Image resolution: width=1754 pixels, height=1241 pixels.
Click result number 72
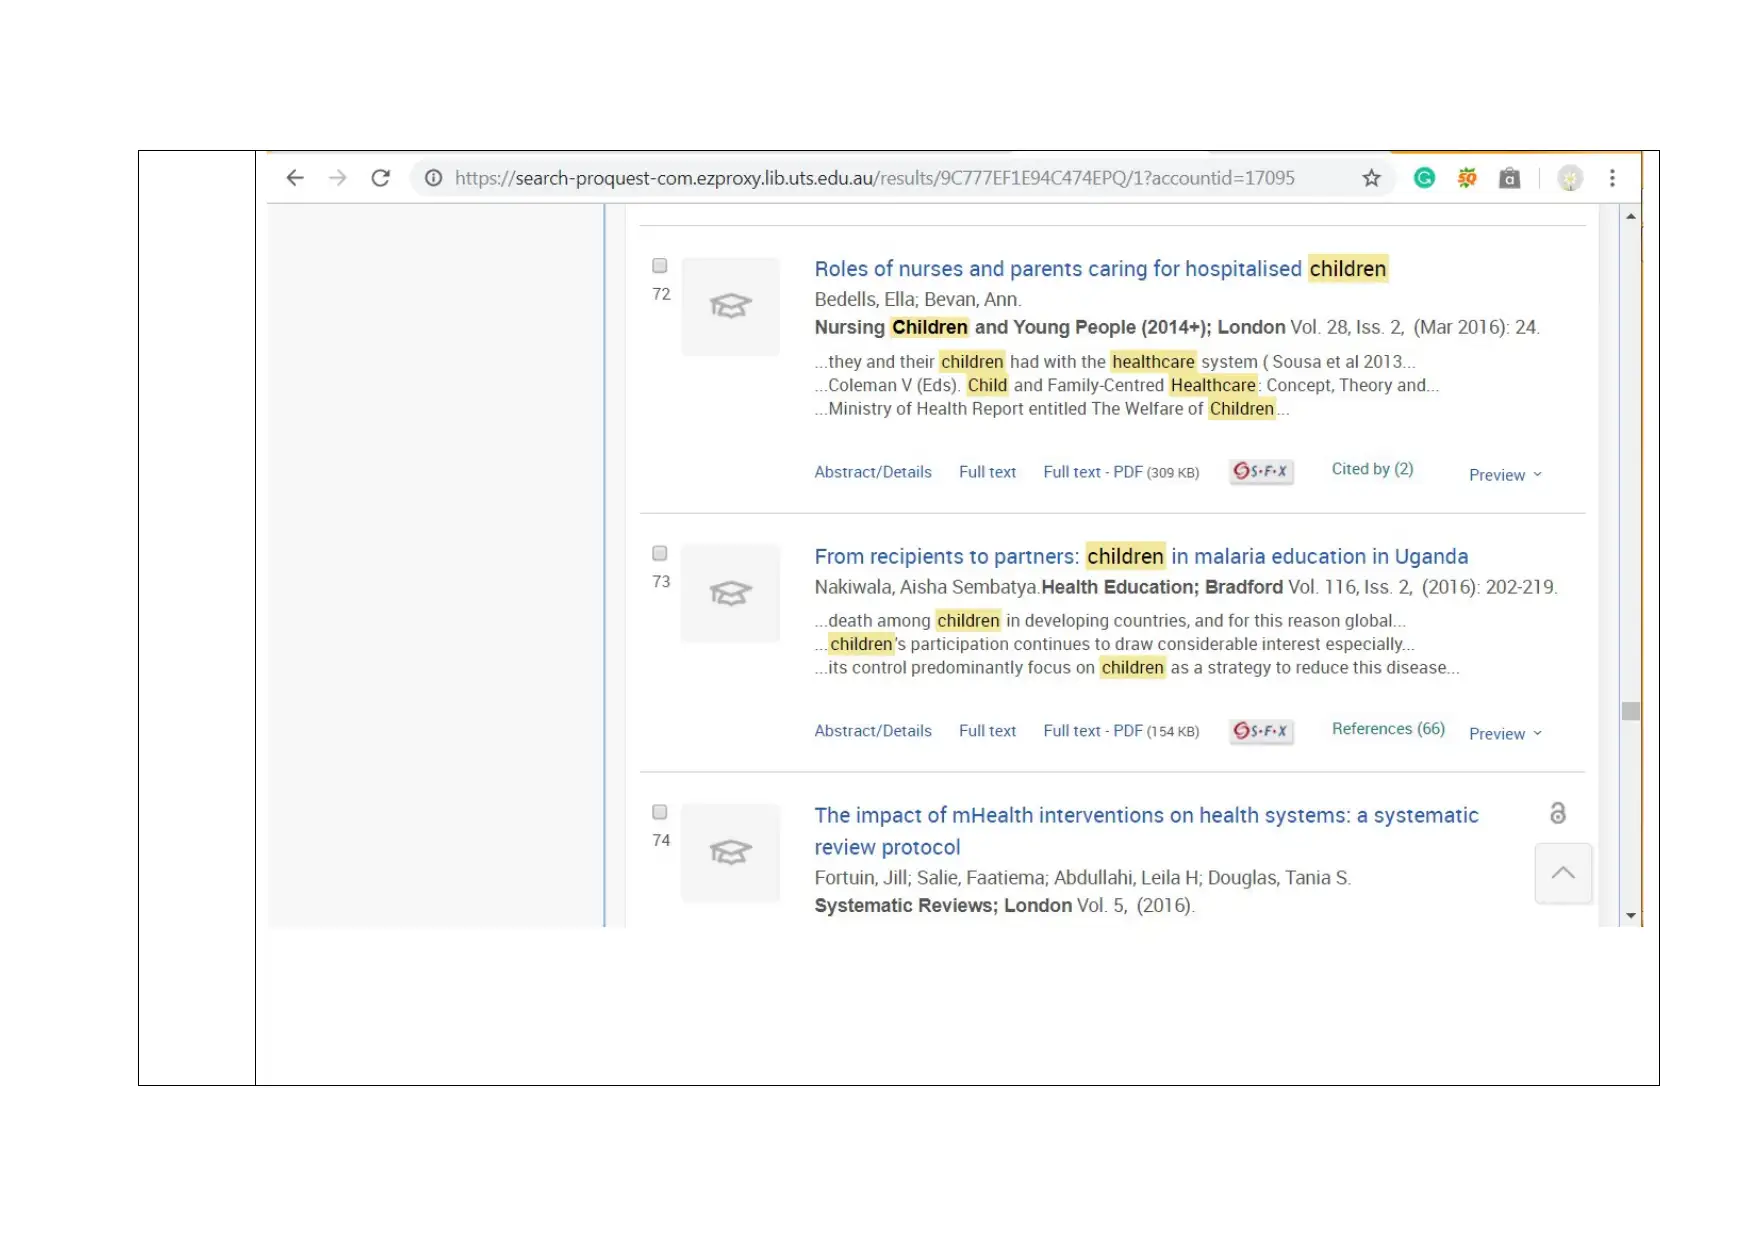tap(661, 294)
